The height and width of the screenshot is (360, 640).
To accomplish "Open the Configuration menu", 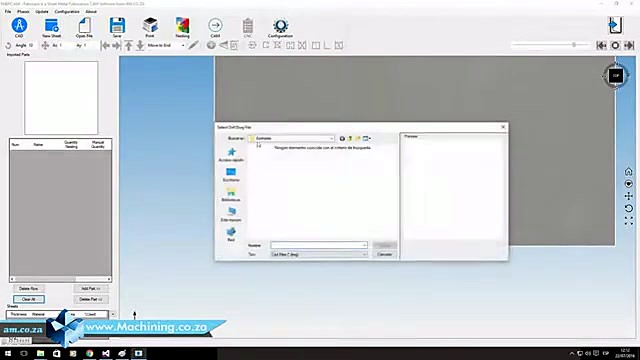I will point(67,11).
